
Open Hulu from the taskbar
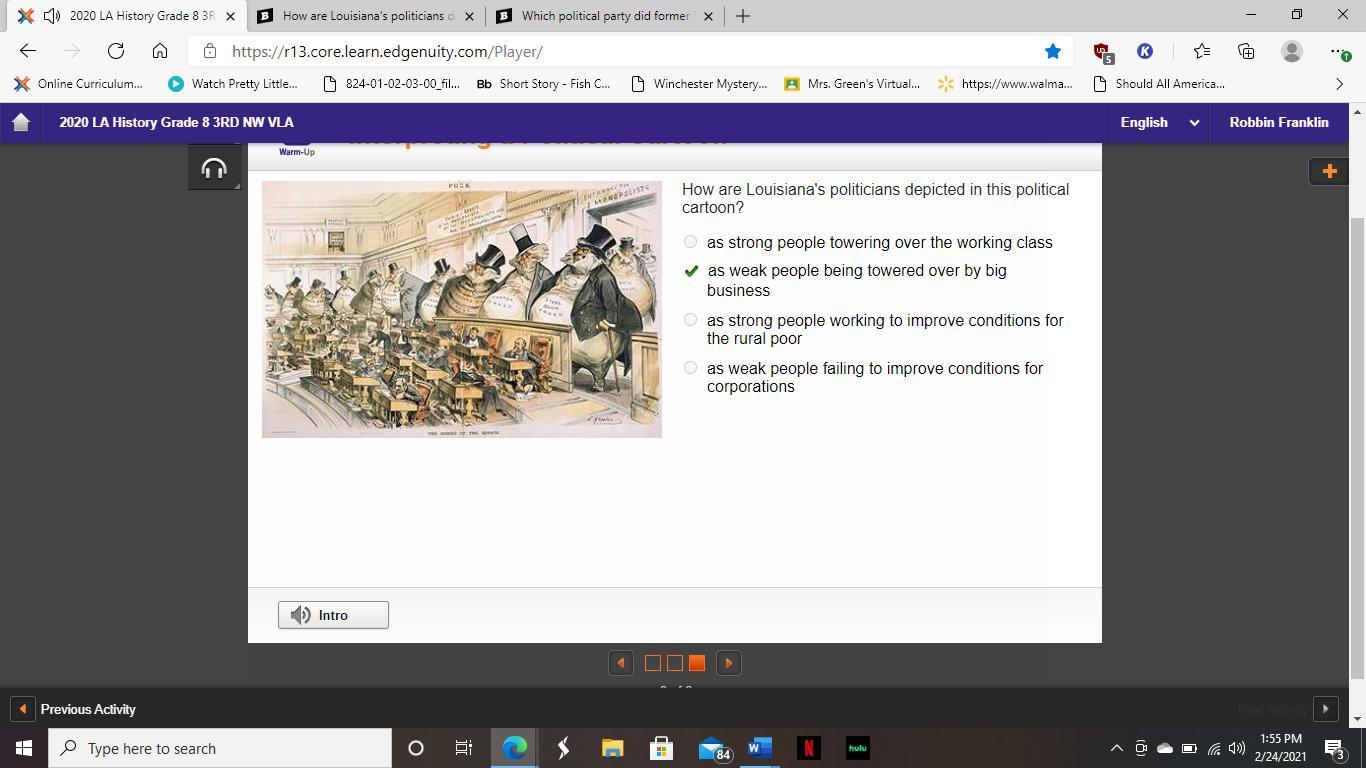tap(857, 748)
